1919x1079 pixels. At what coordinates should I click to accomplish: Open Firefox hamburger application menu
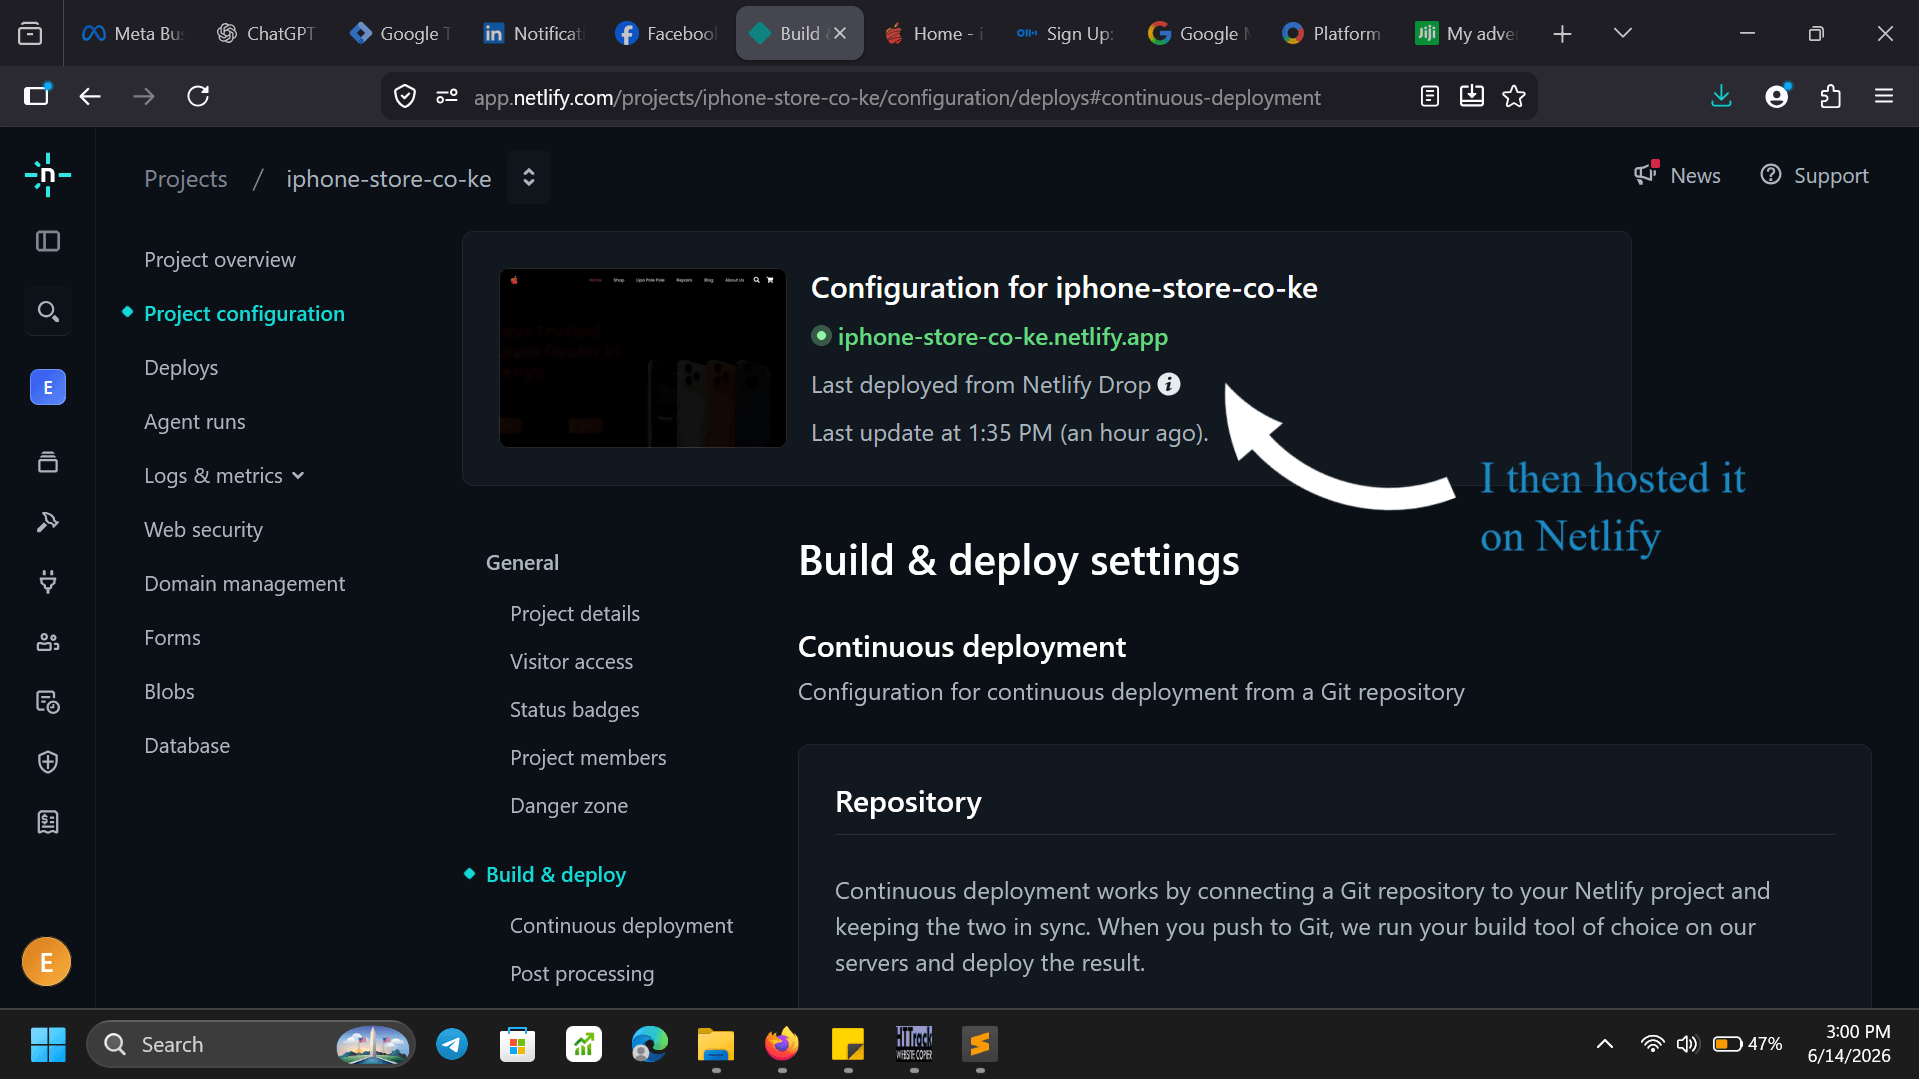1884,96
